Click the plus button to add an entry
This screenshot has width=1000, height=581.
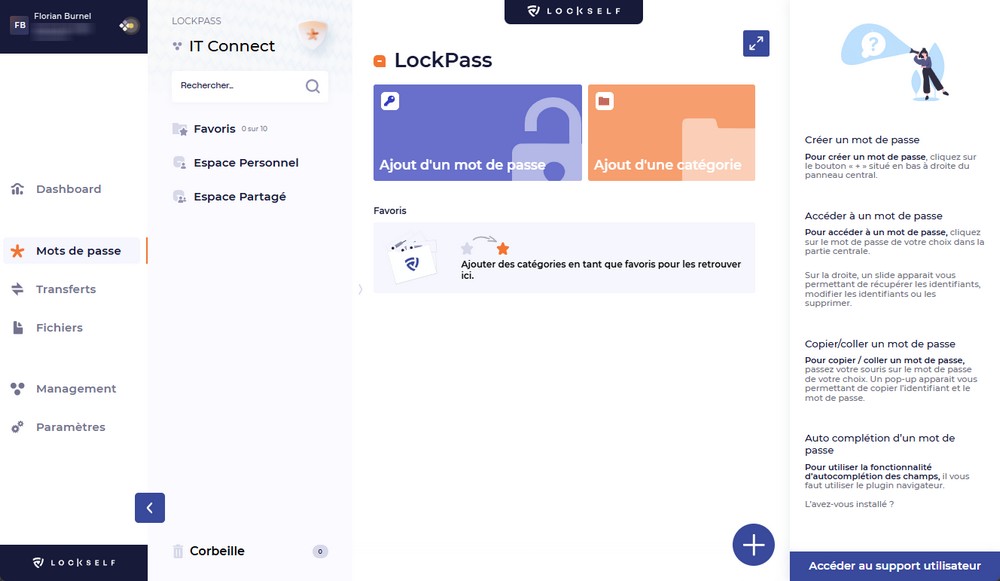click(754, 544)
